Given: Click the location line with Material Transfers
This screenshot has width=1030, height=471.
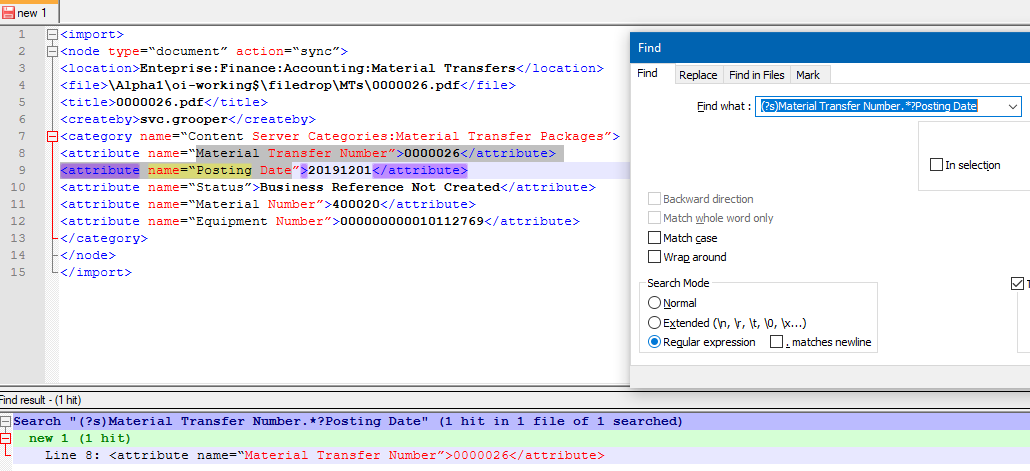Looking at the screenshot, I should [x=332, y=68].
